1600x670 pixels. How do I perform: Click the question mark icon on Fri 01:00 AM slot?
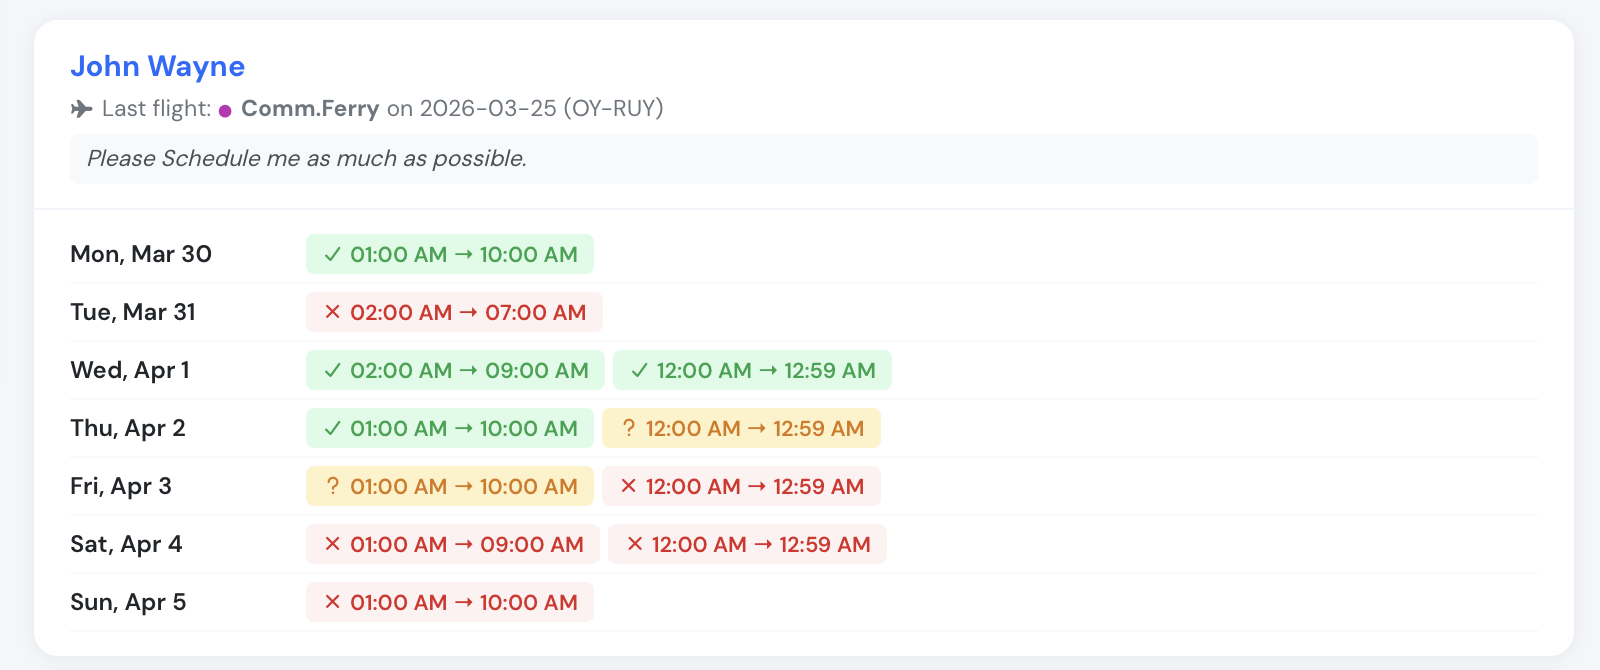[333, 486]
